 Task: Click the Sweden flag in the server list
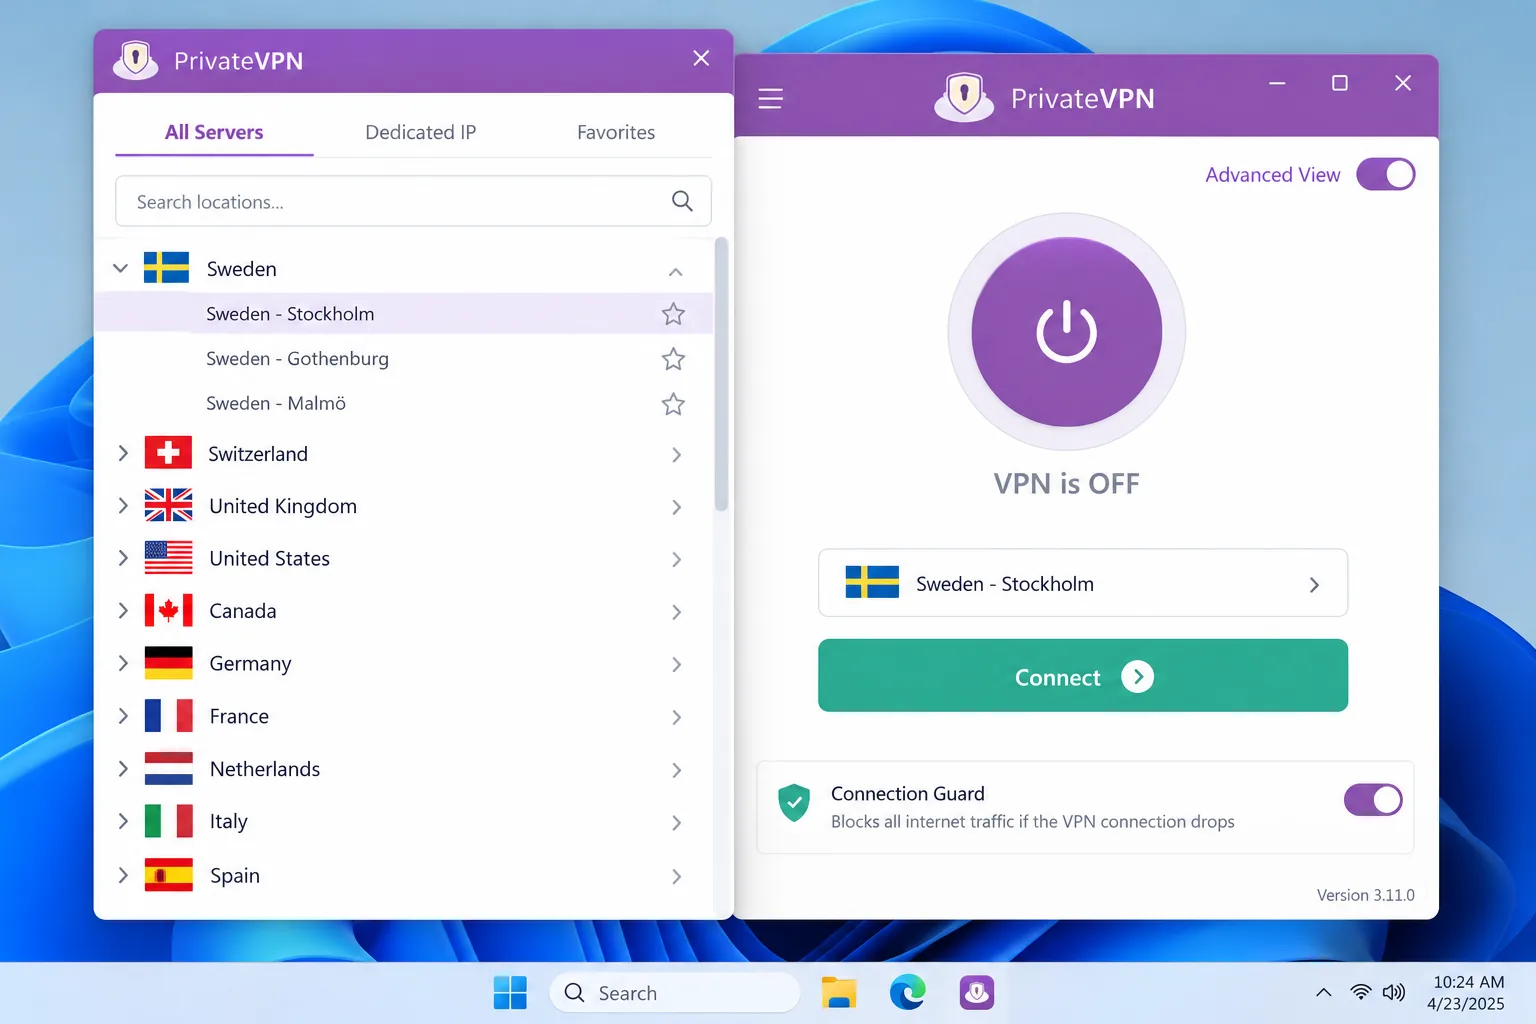tap(166, 268)
